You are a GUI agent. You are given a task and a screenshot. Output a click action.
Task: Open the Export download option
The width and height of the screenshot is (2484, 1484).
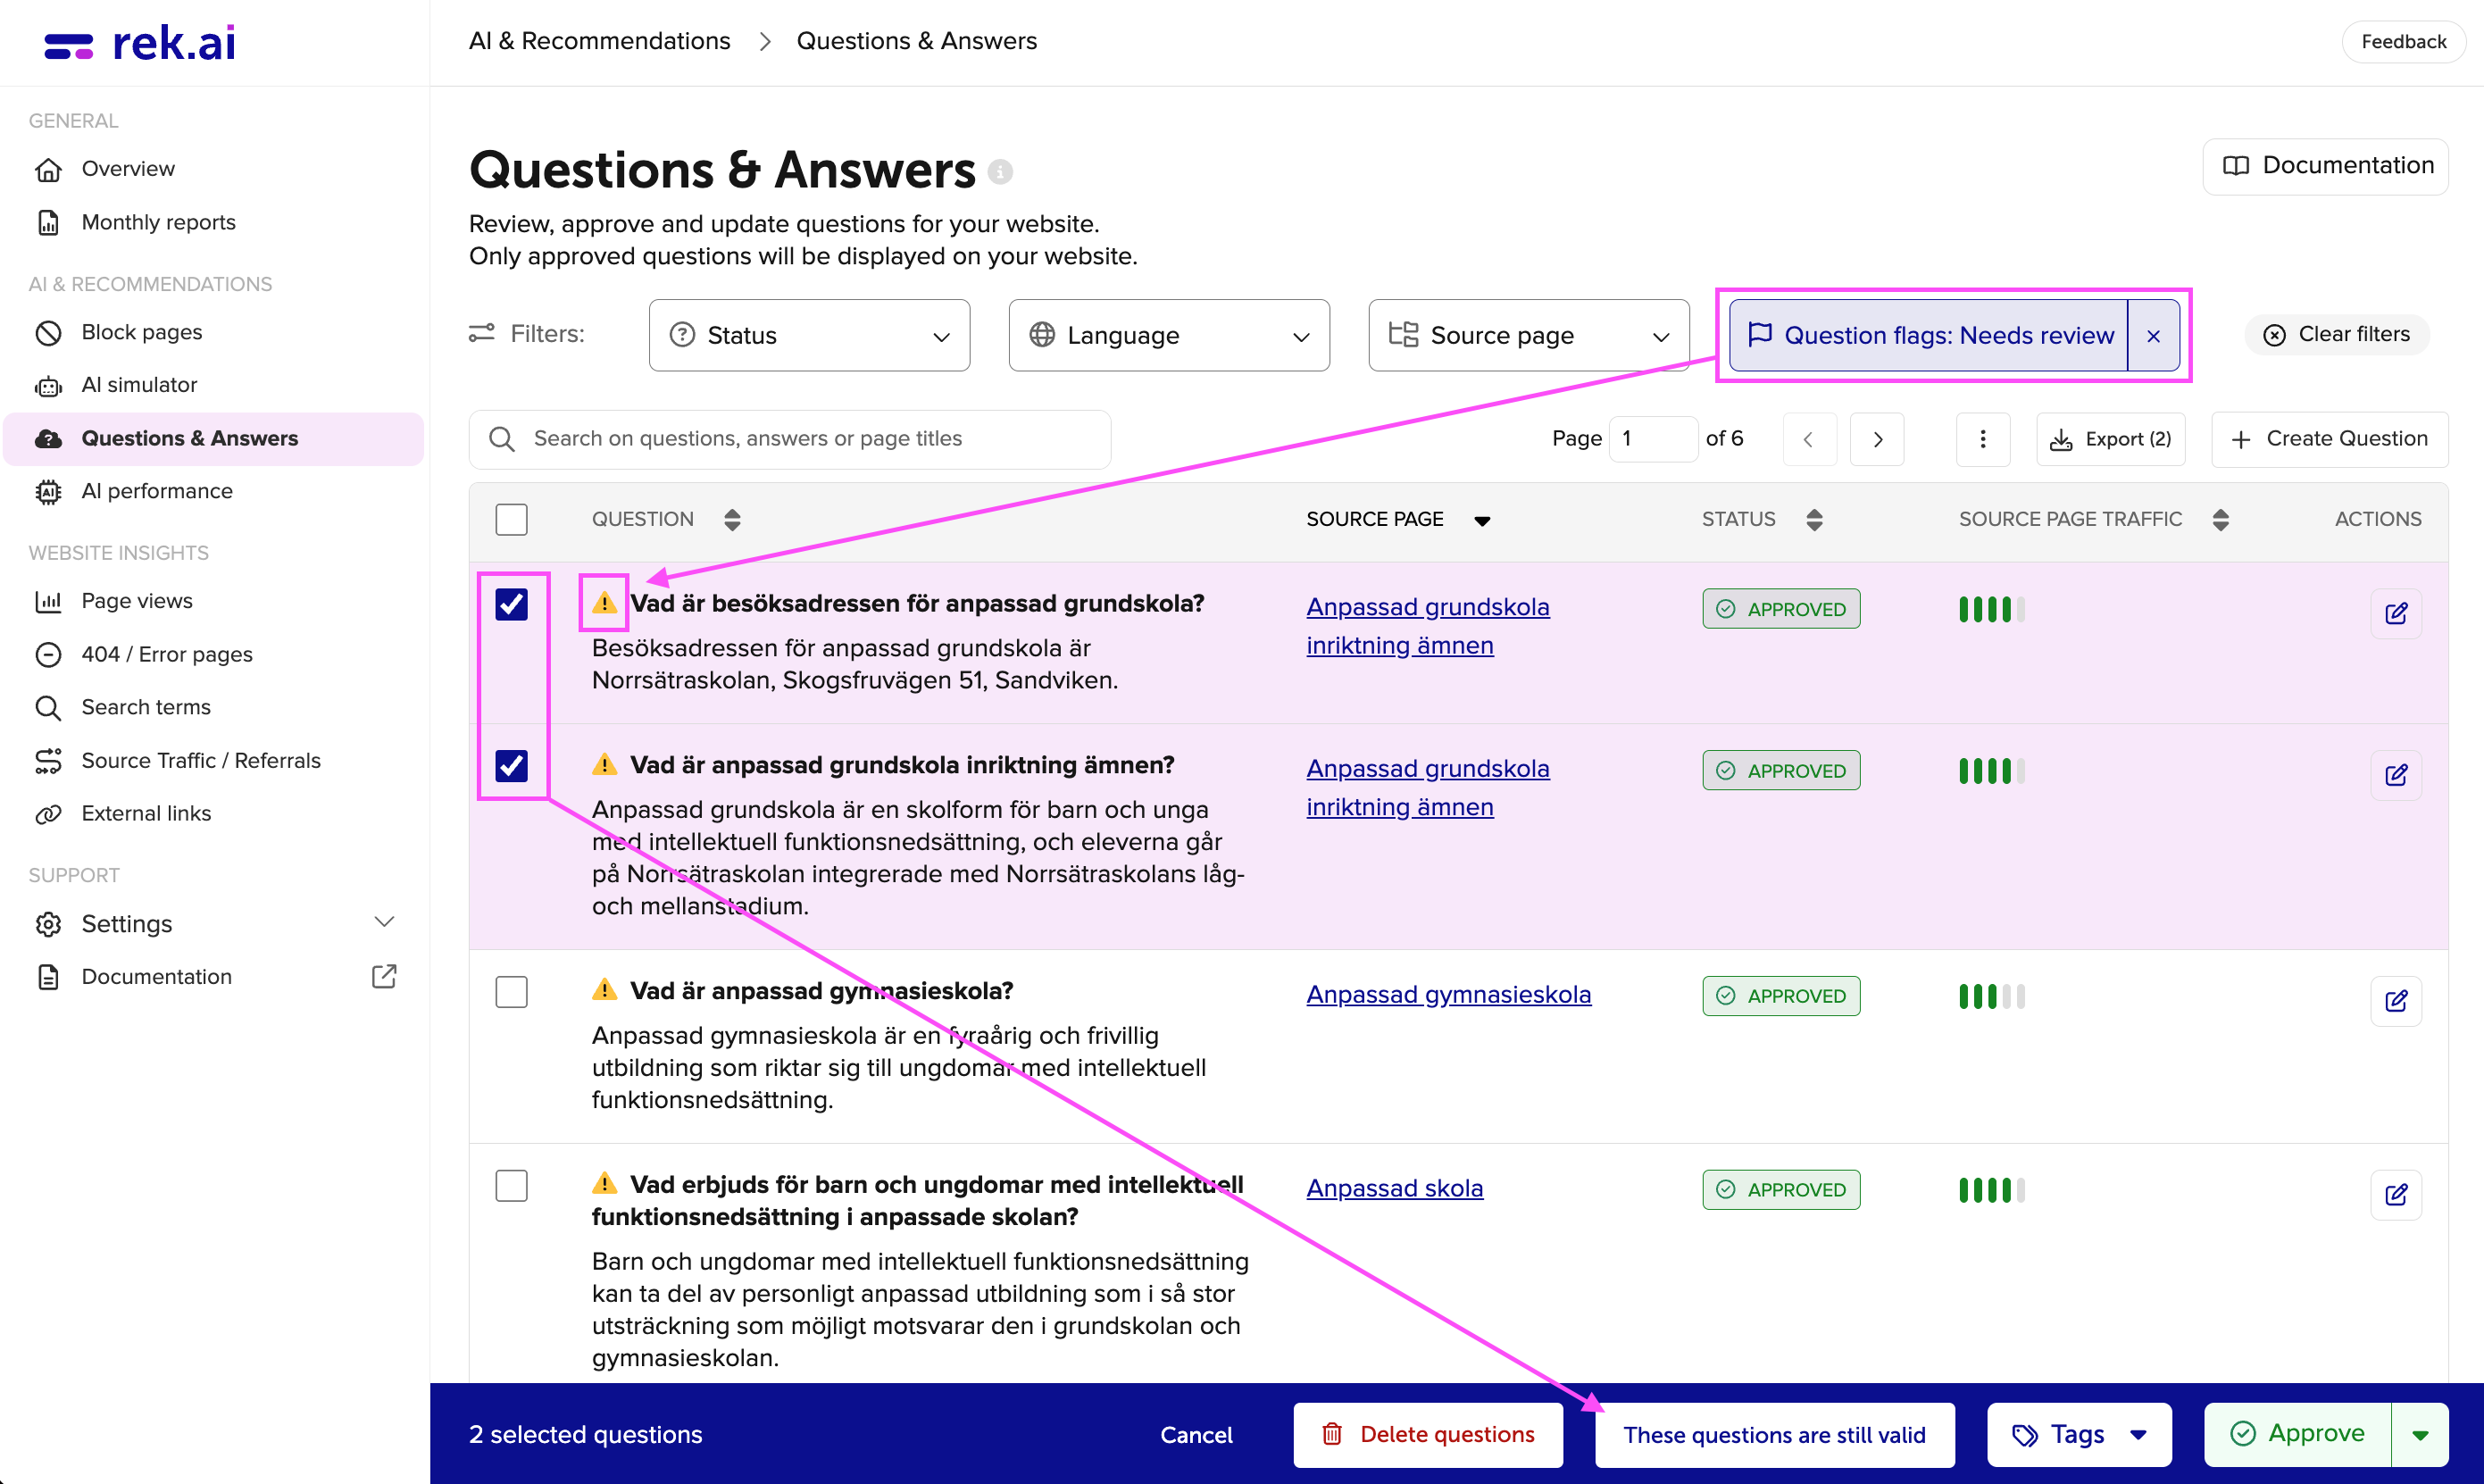click(x=2110, y=438)
